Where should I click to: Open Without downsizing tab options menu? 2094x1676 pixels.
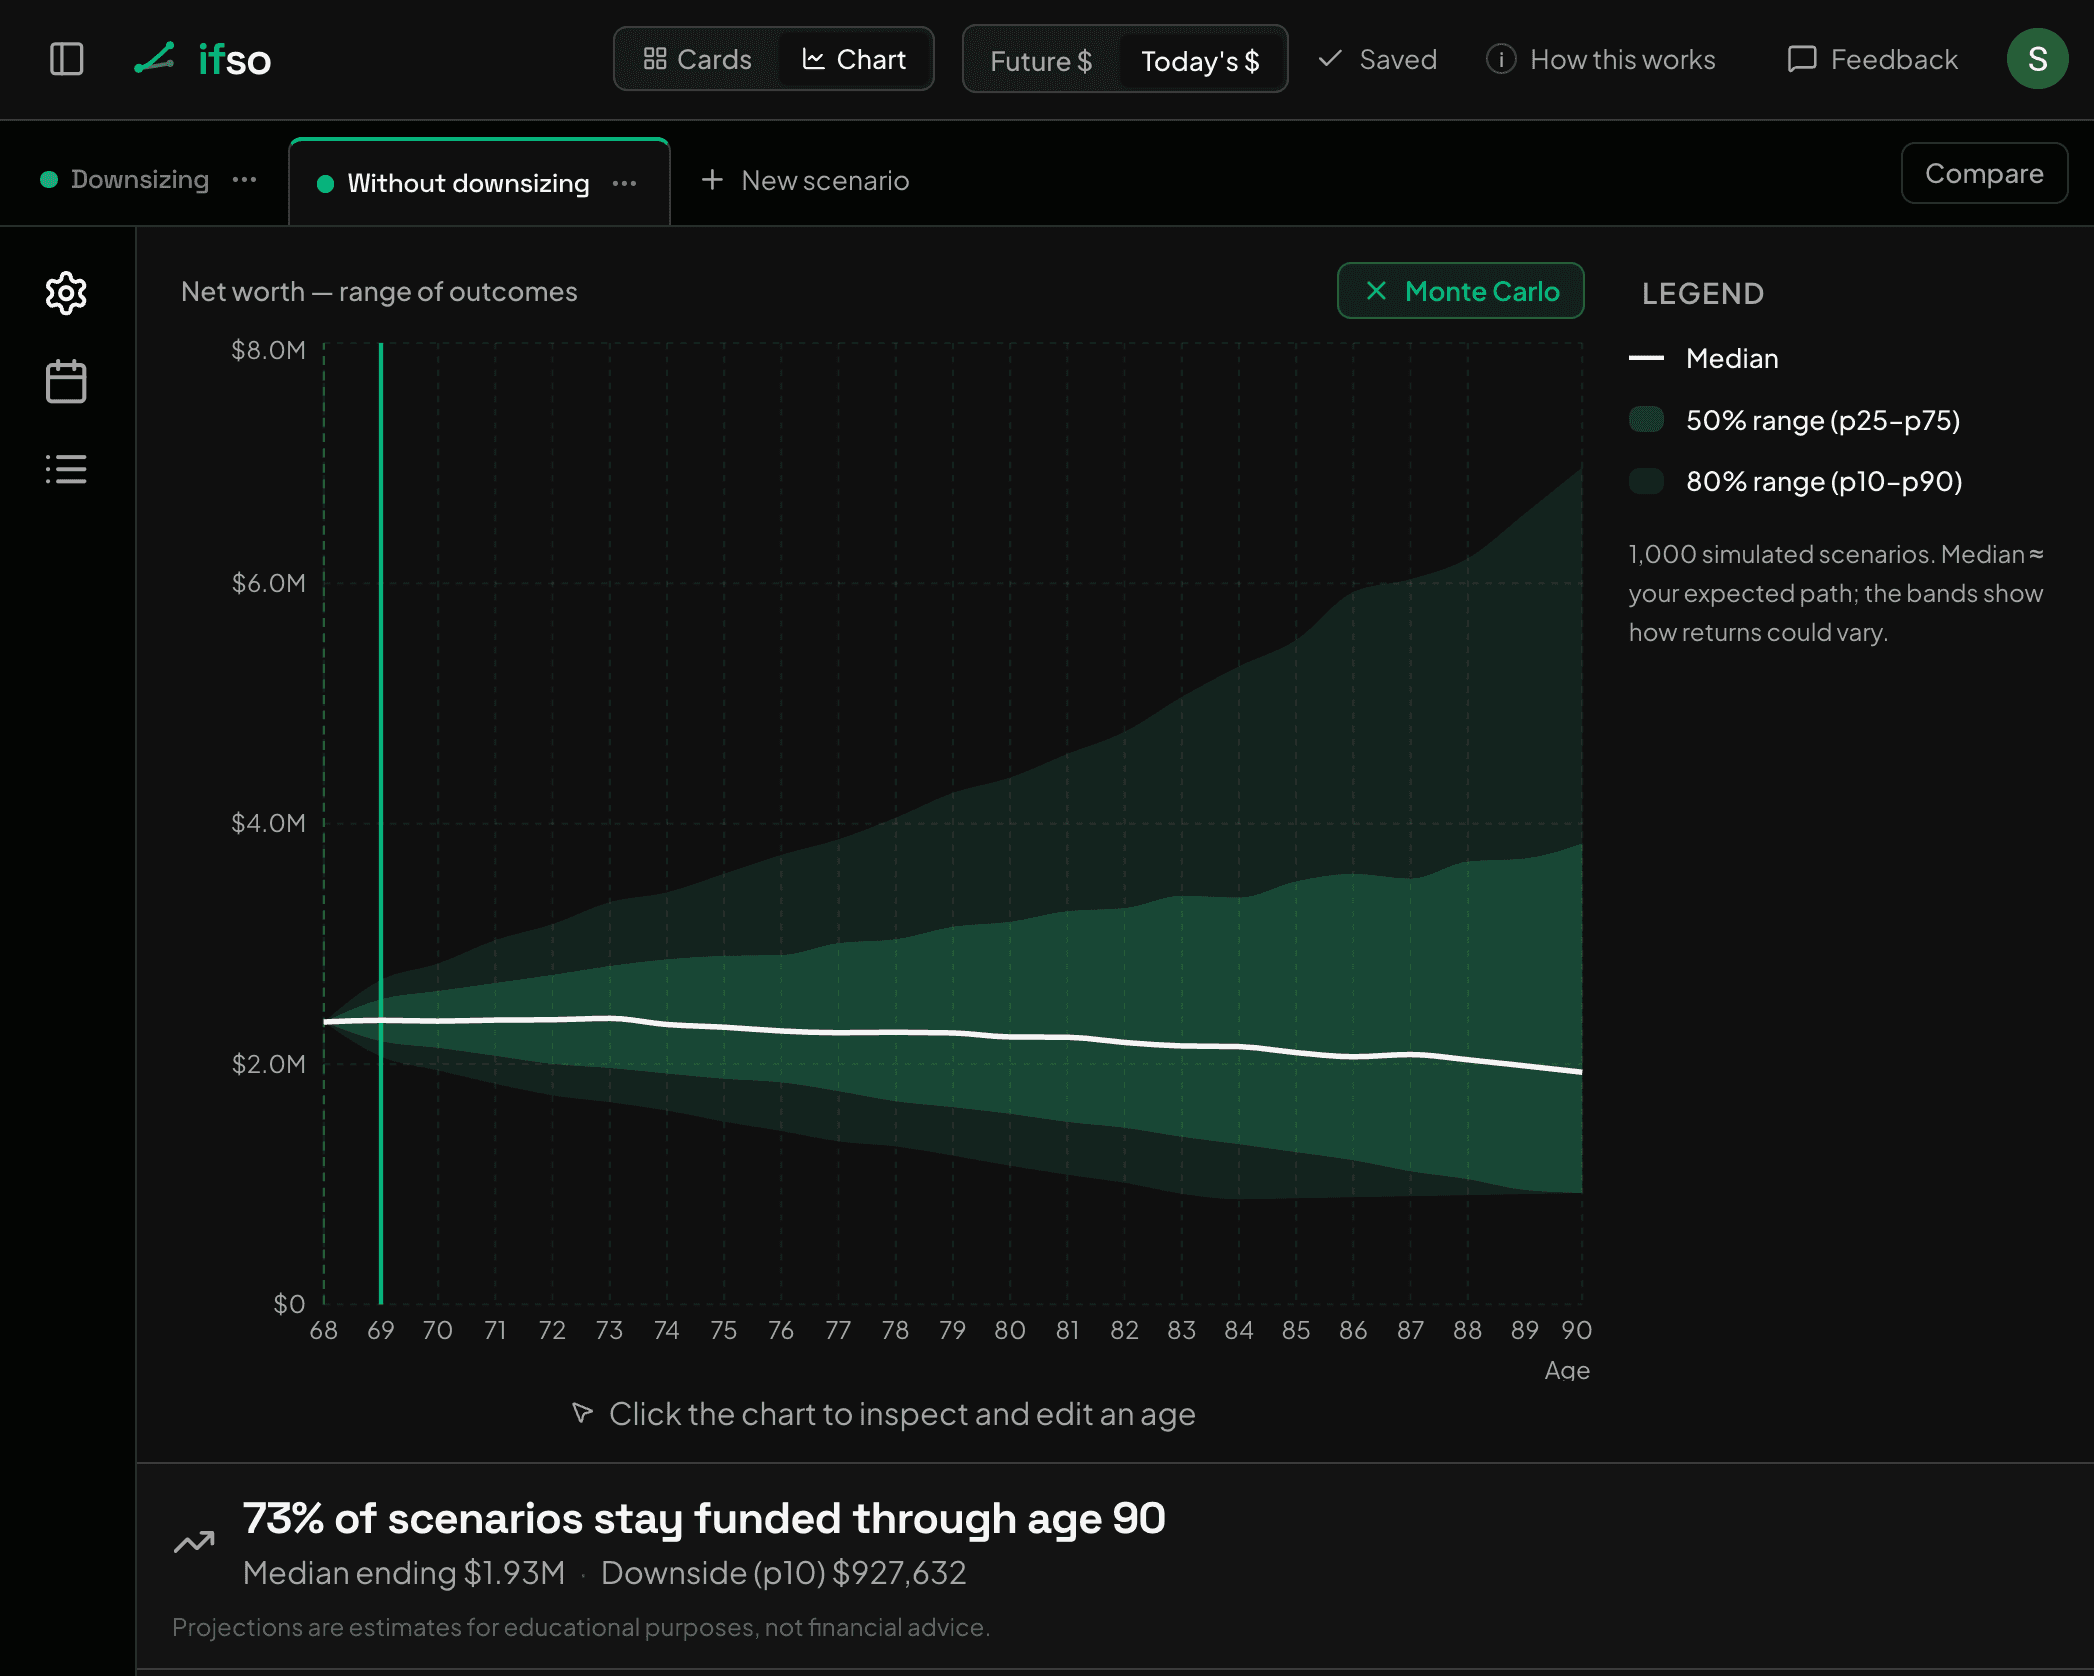coord(624,183)
